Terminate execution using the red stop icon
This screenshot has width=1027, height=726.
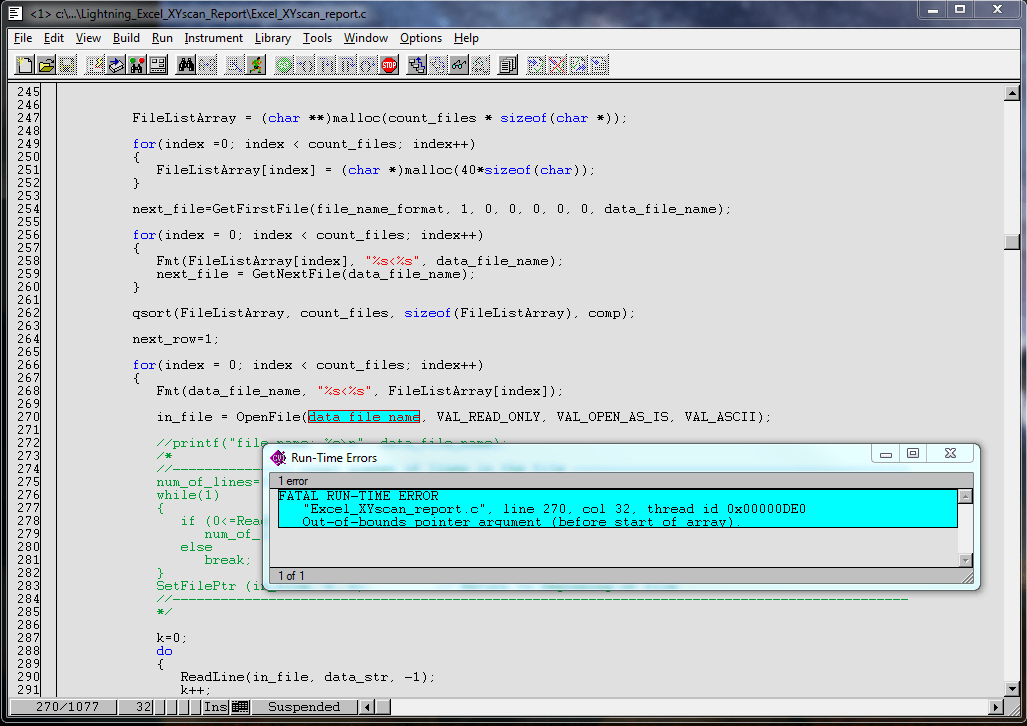point(388,64)
